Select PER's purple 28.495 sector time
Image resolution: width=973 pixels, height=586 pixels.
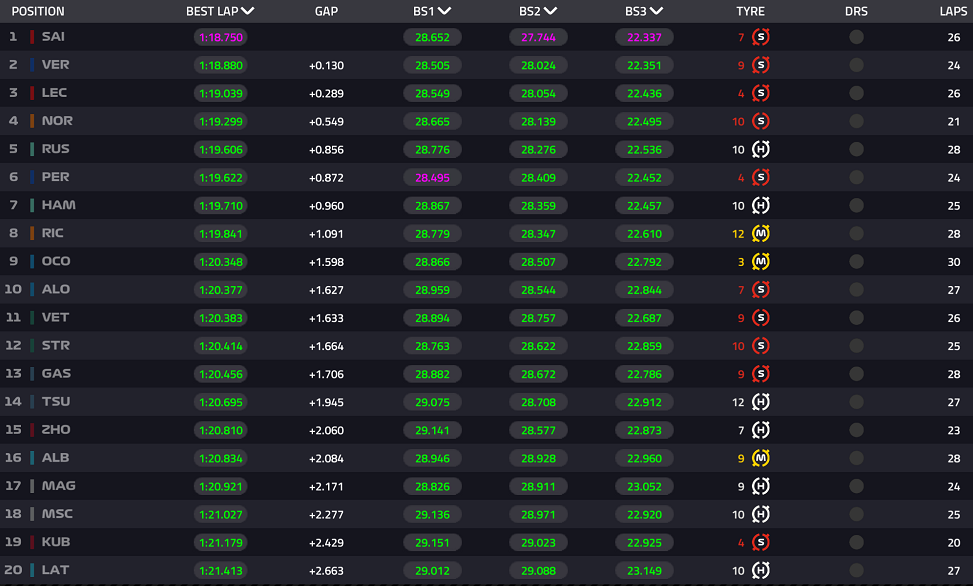coord(433,178)
